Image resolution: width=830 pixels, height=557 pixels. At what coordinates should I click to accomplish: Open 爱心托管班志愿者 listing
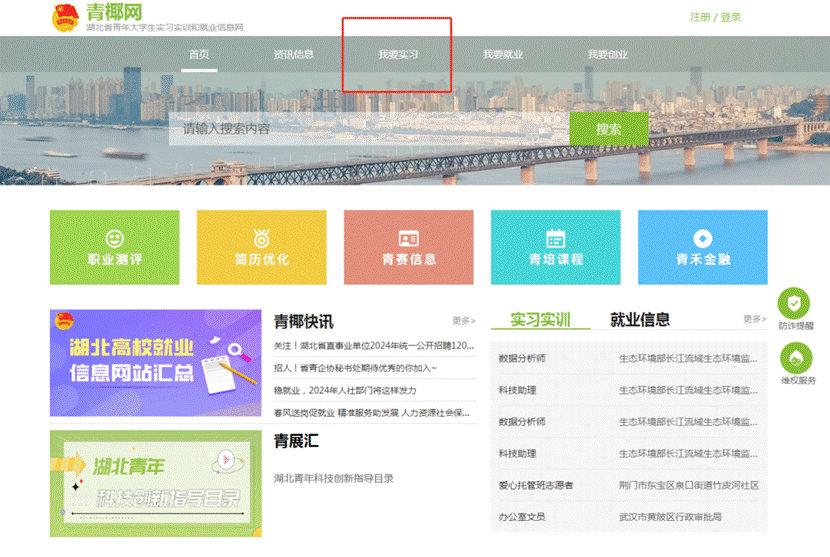[x=536, y=485]
